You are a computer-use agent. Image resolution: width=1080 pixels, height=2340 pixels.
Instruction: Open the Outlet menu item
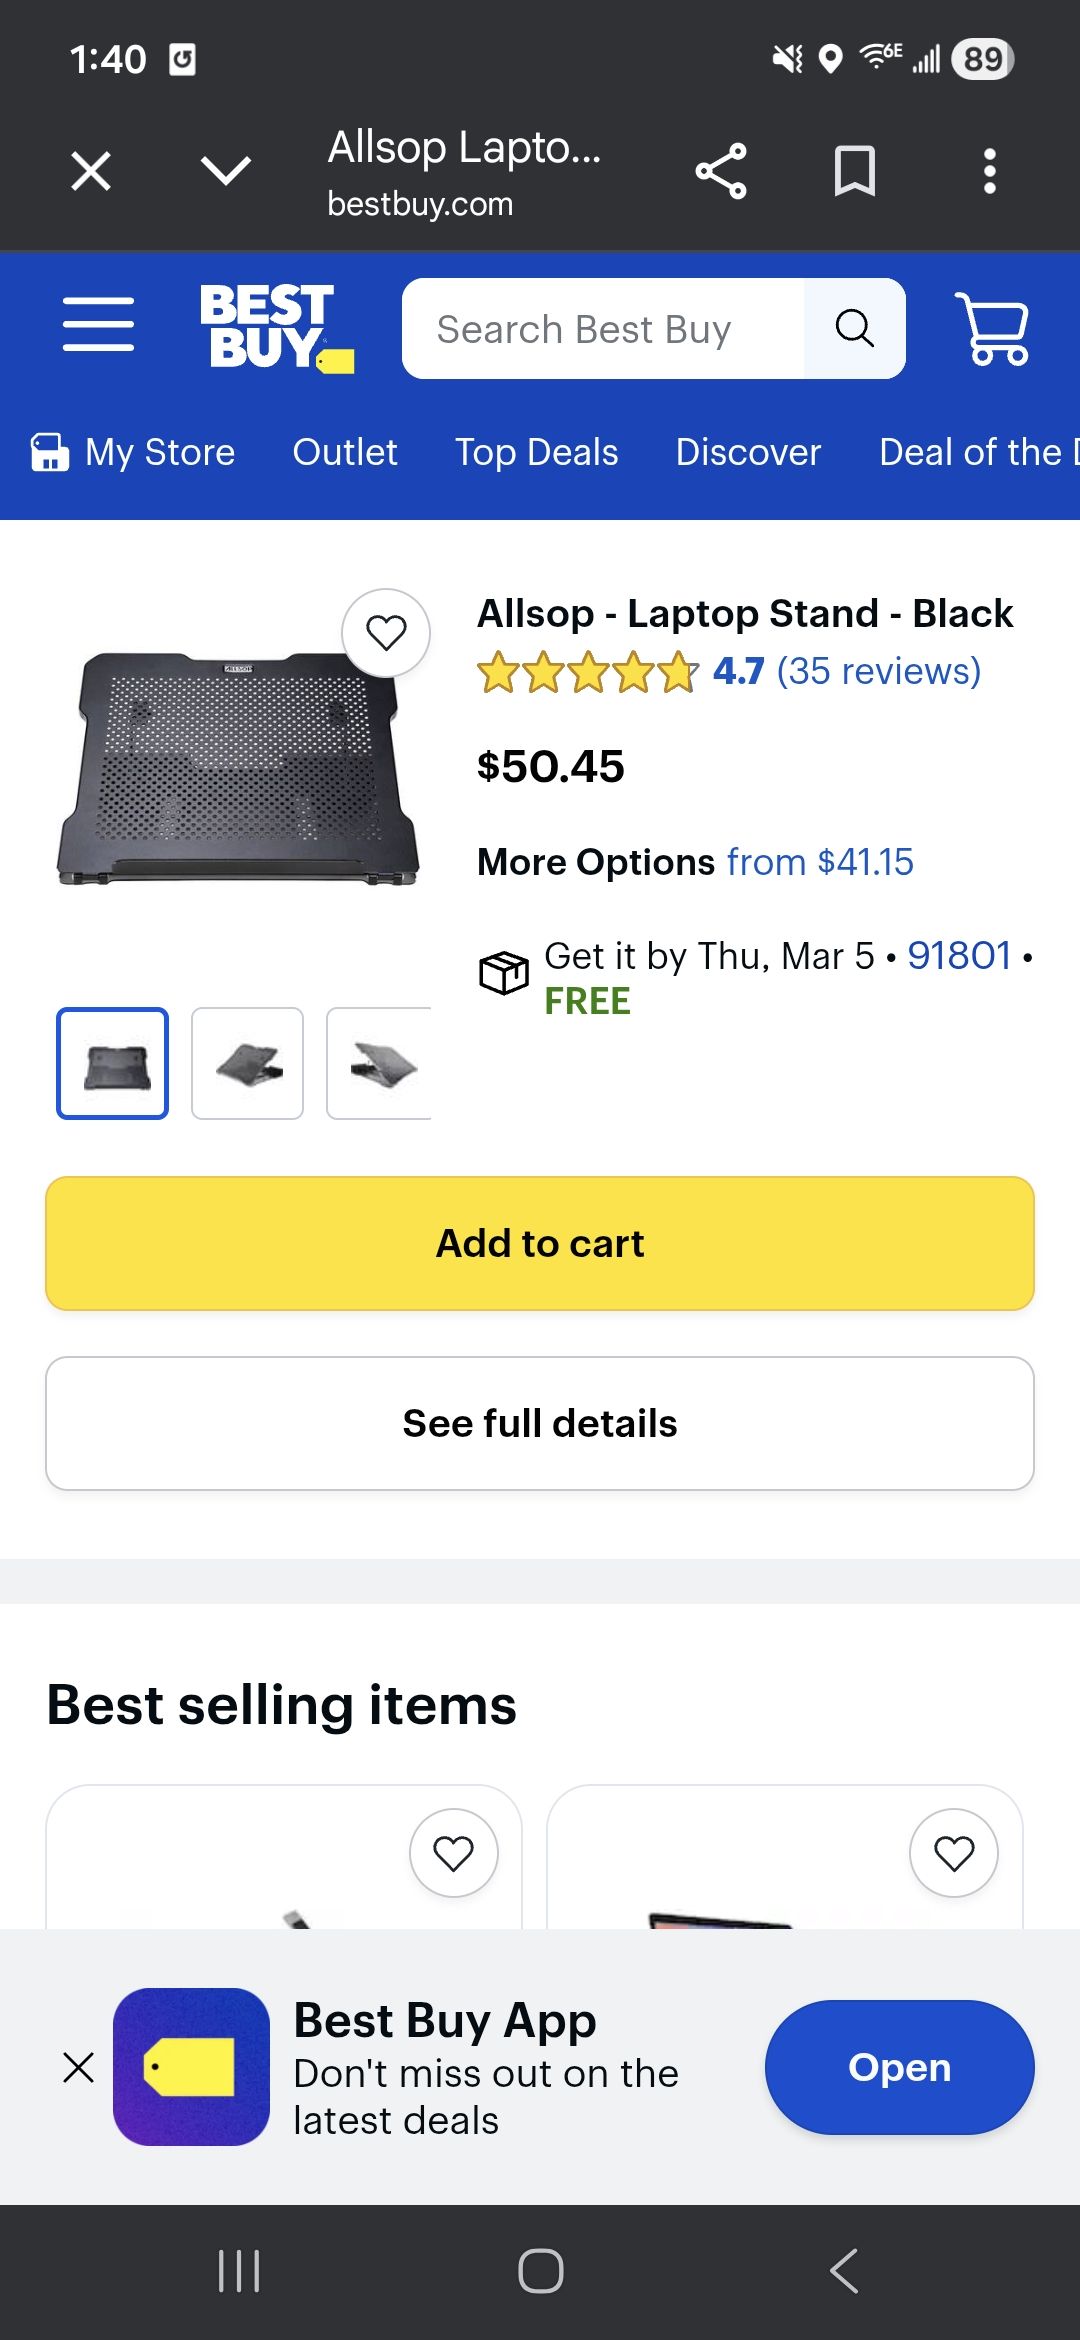tap(345, 452)
